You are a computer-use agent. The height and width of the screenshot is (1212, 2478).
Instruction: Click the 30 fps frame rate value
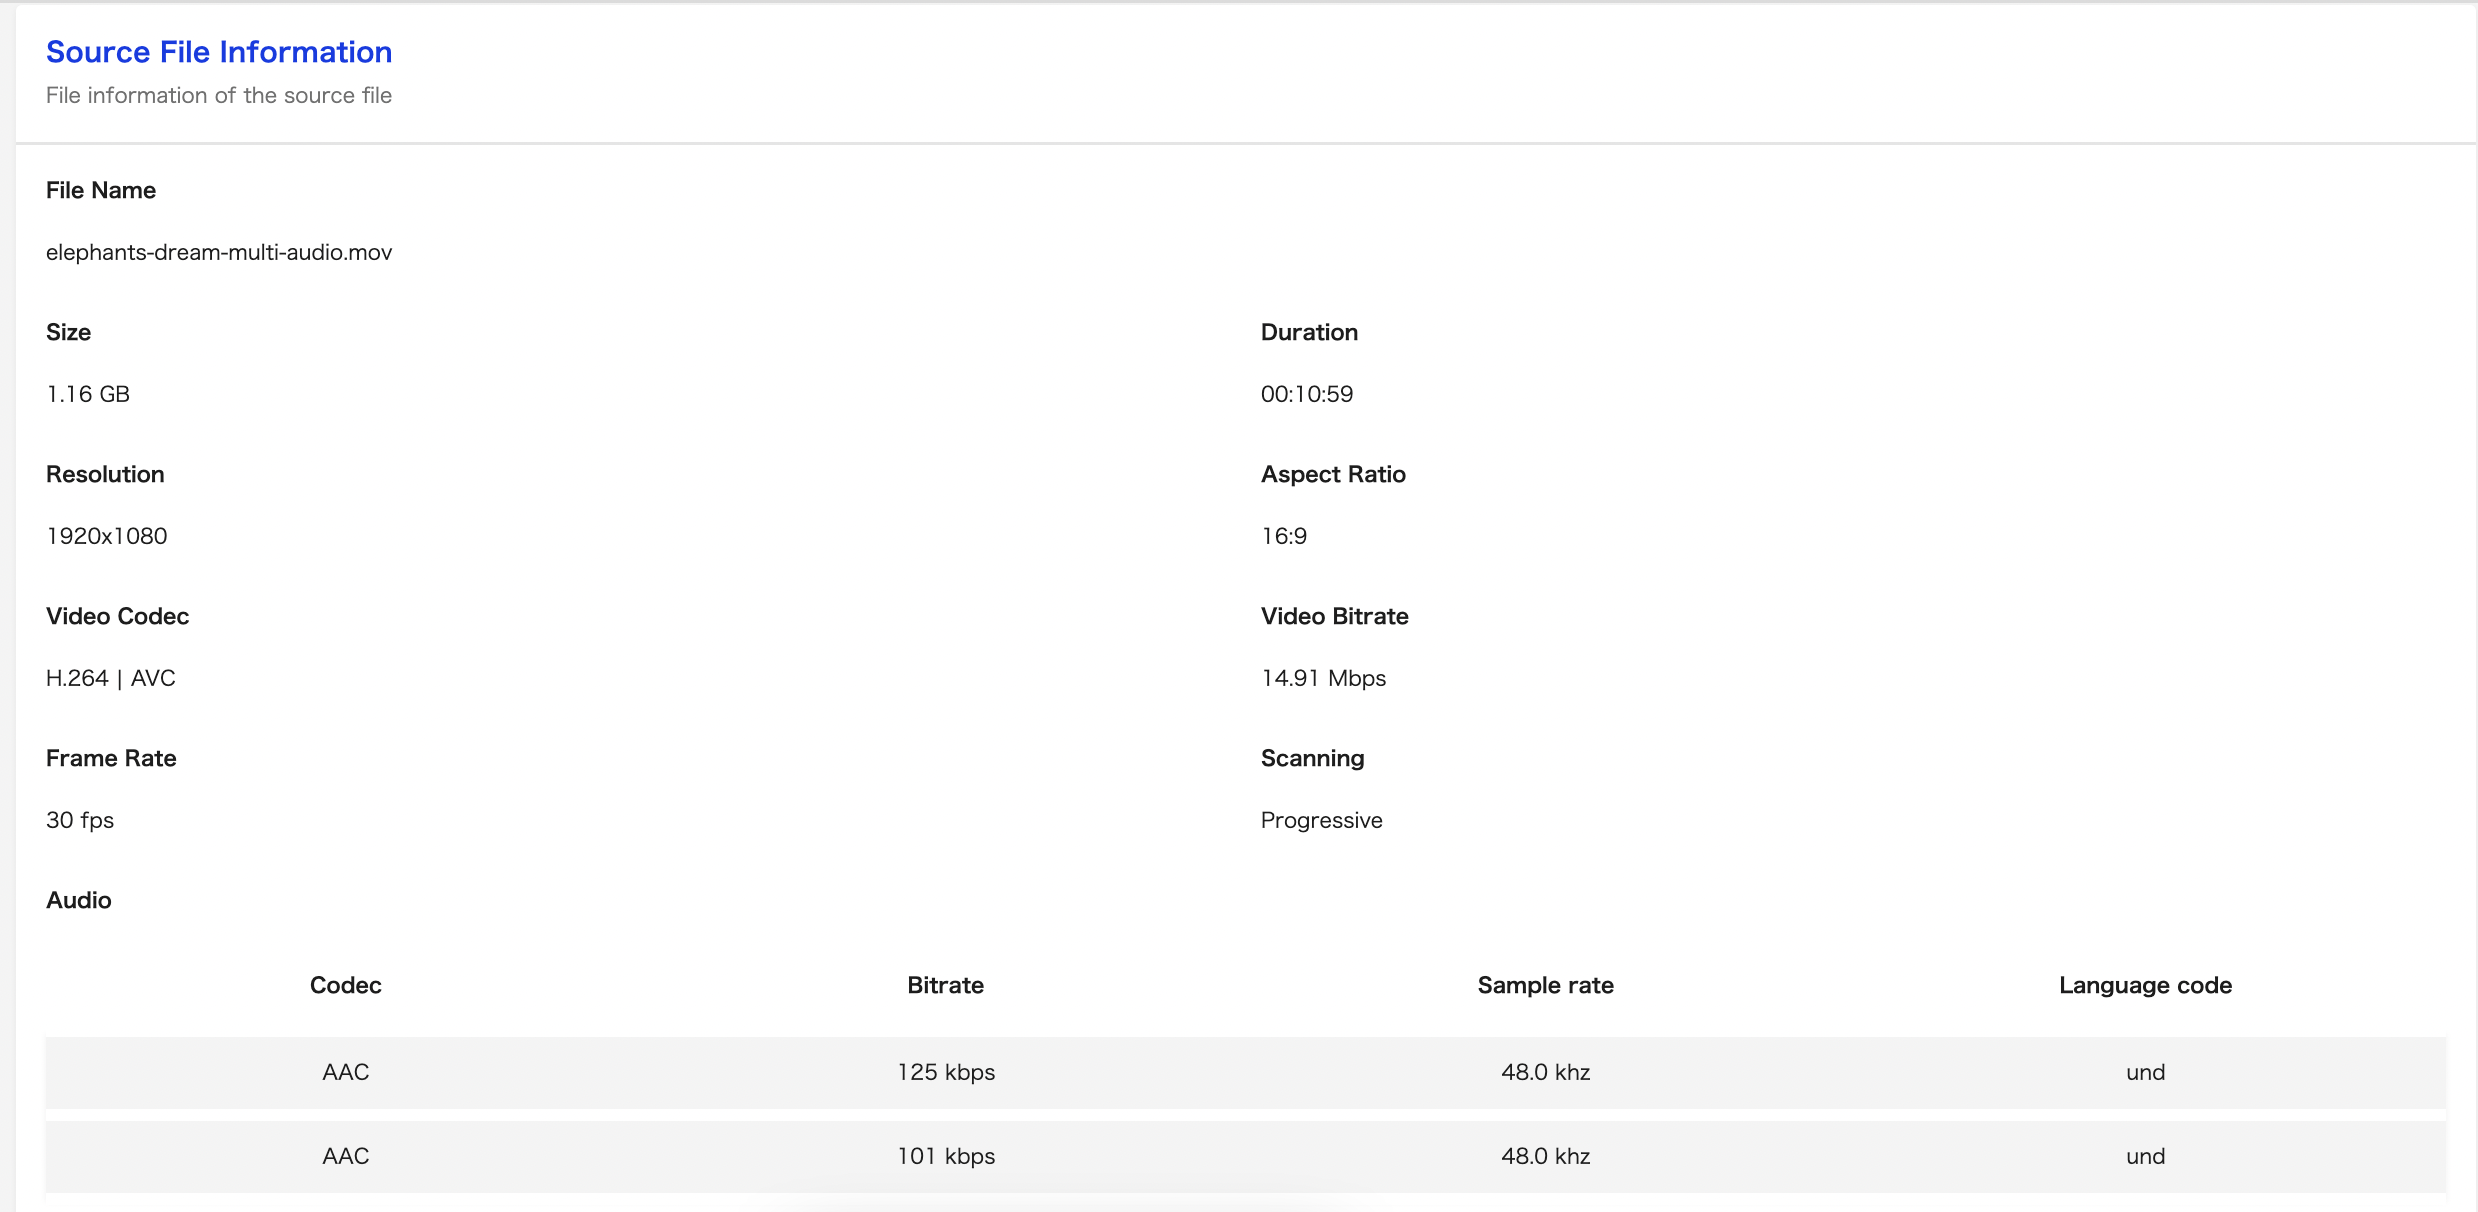point(80,820)
